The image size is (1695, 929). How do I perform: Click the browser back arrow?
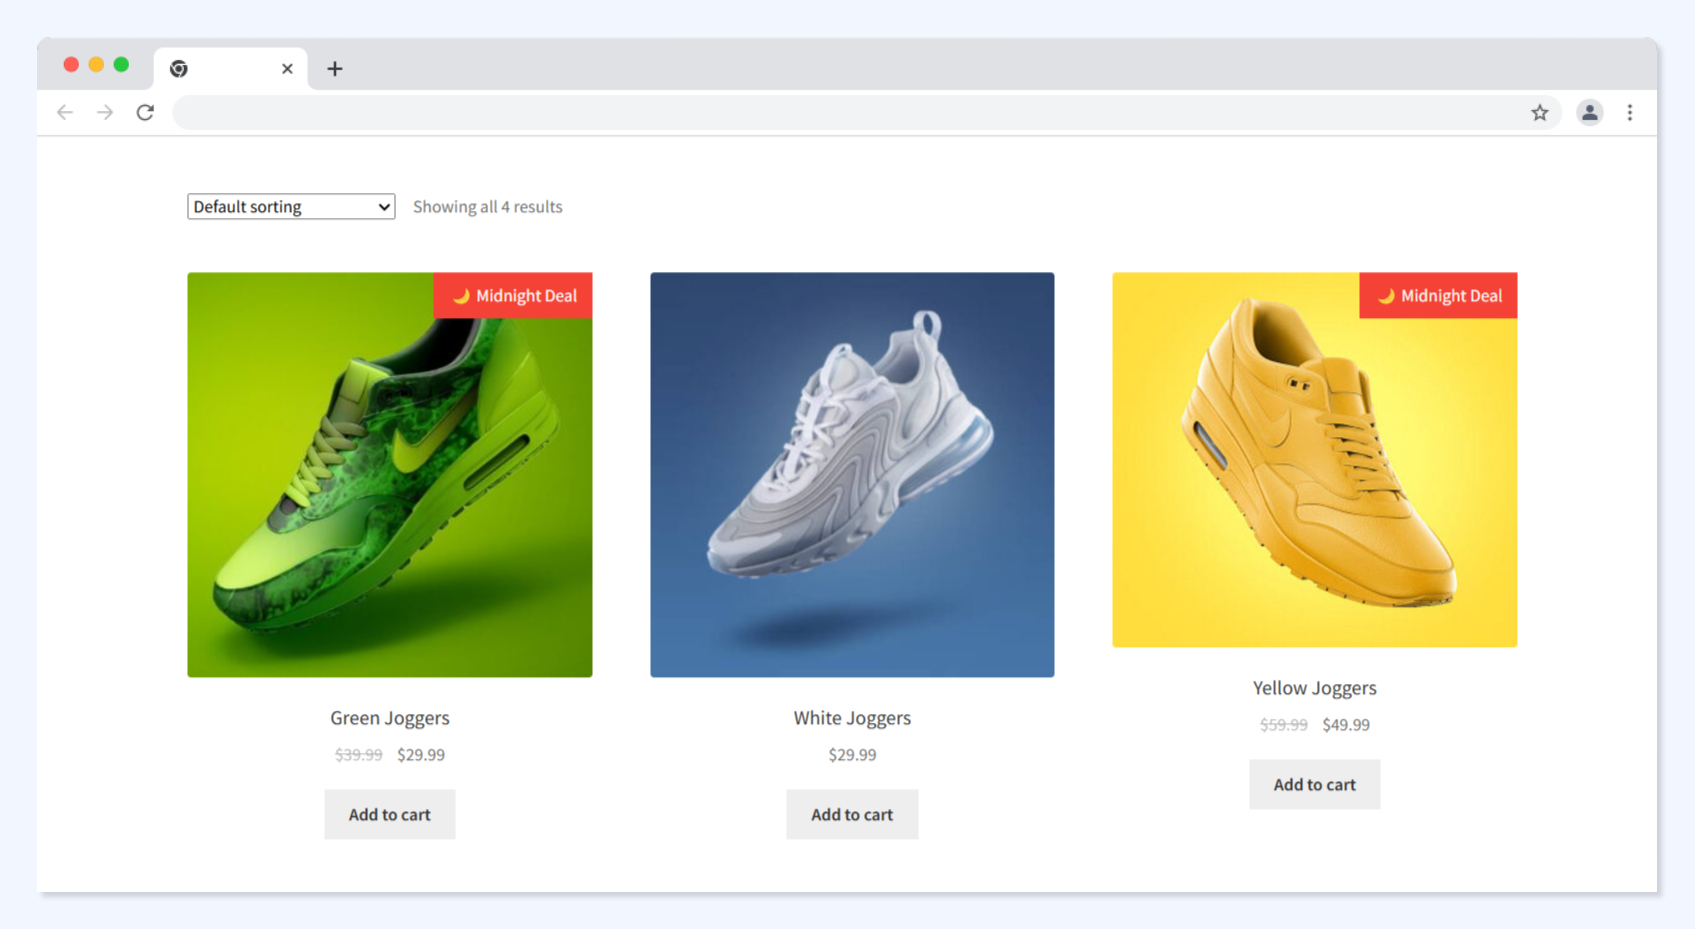point(65,112)
